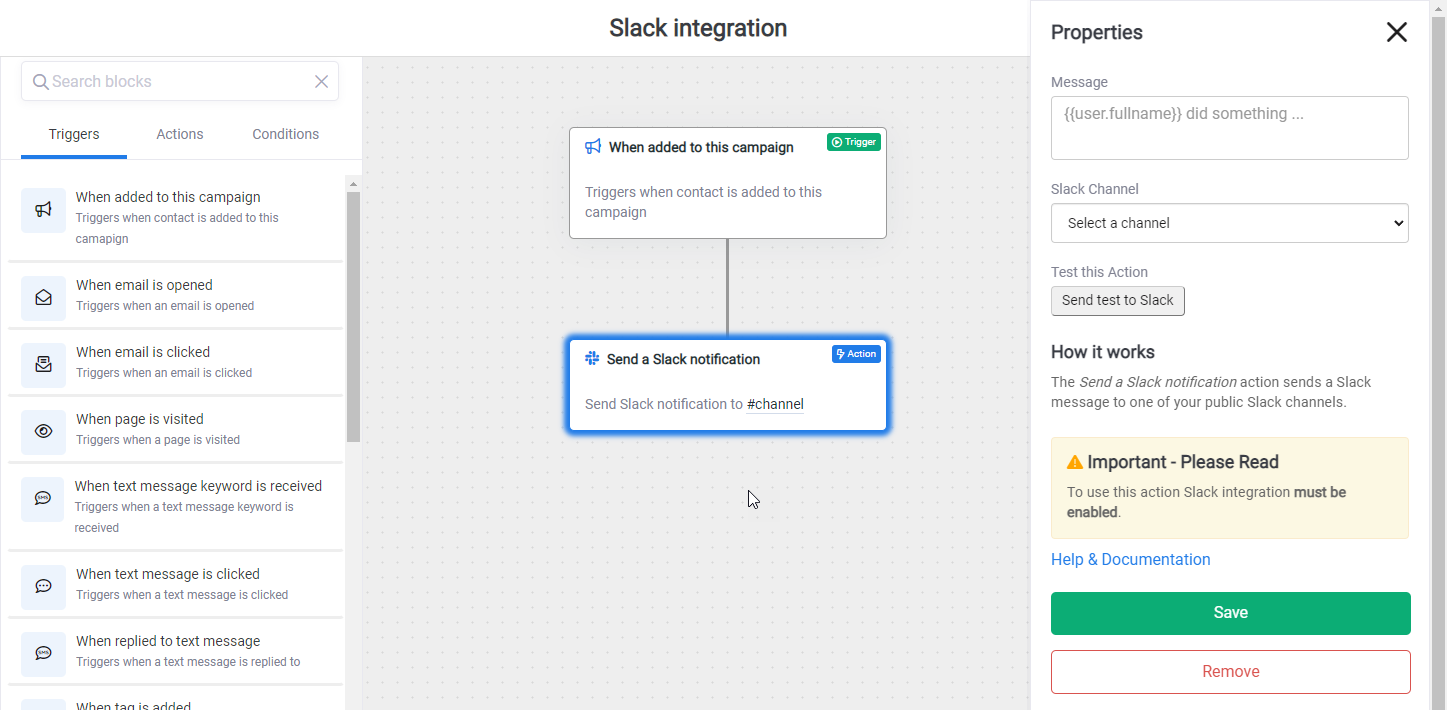Click 'Triggers when an email is opened' description
The height and width of the screenshot is (710, 1447).
coord(165,306)
